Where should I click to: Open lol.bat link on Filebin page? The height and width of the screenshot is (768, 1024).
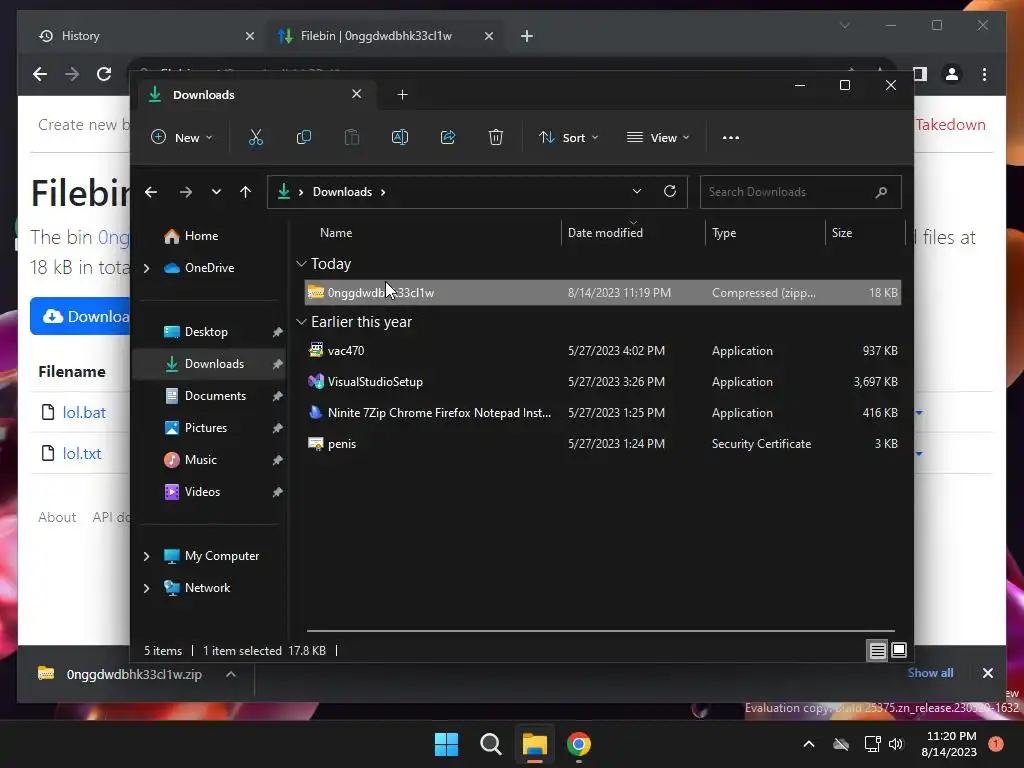point(84,413)
